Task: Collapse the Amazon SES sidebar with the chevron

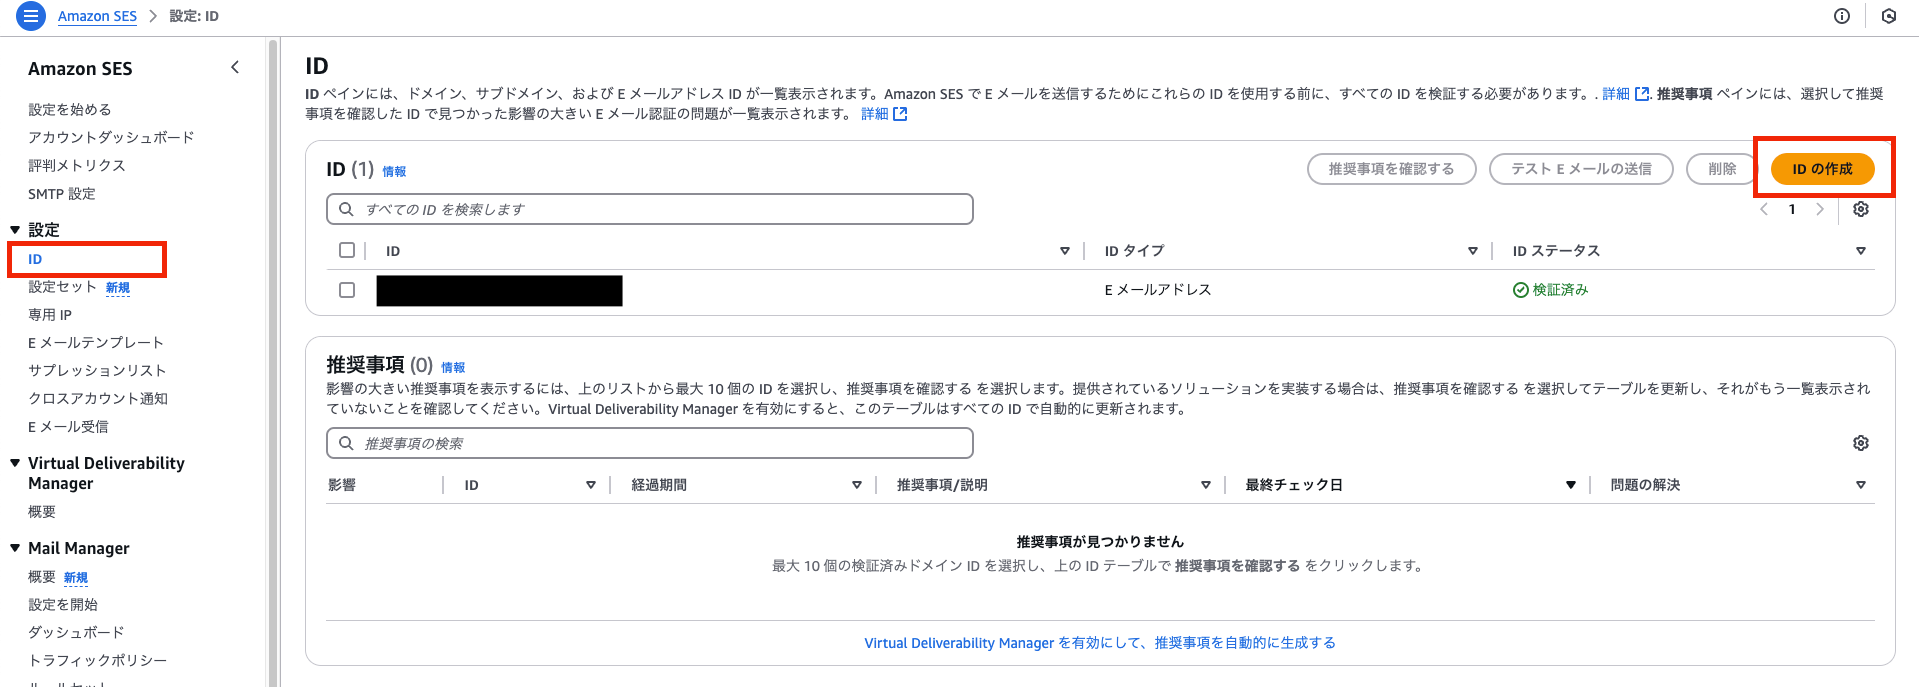Action: pos(235,68)
